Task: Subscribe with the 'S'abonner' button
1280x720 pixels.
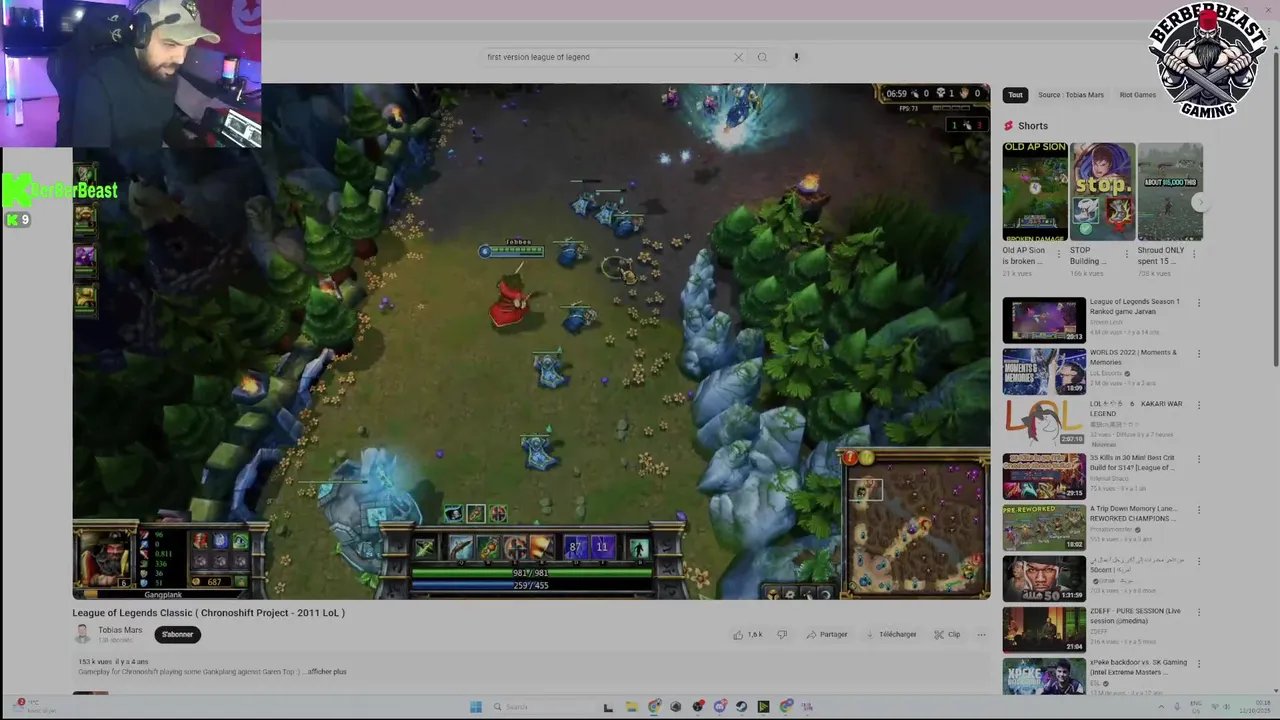Action: (x=178, y=634)
